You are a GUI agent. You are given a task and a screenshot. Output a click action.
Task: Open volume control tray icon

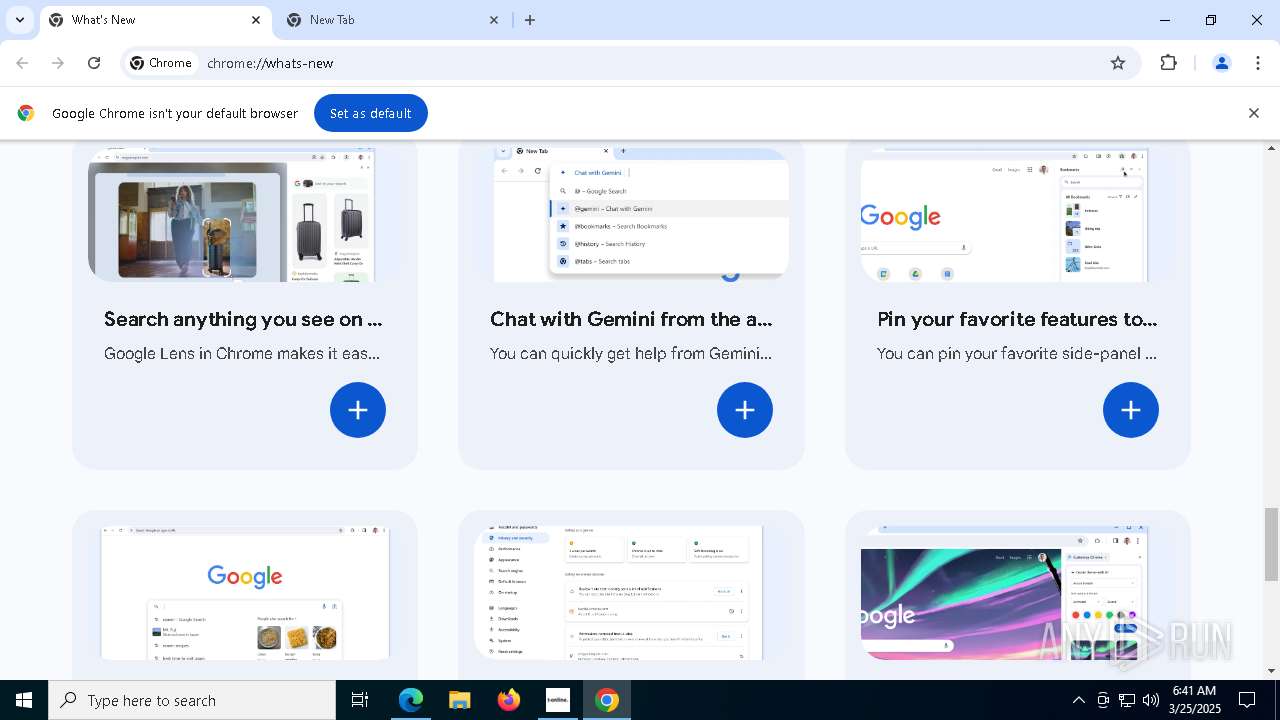[1151, 700]
